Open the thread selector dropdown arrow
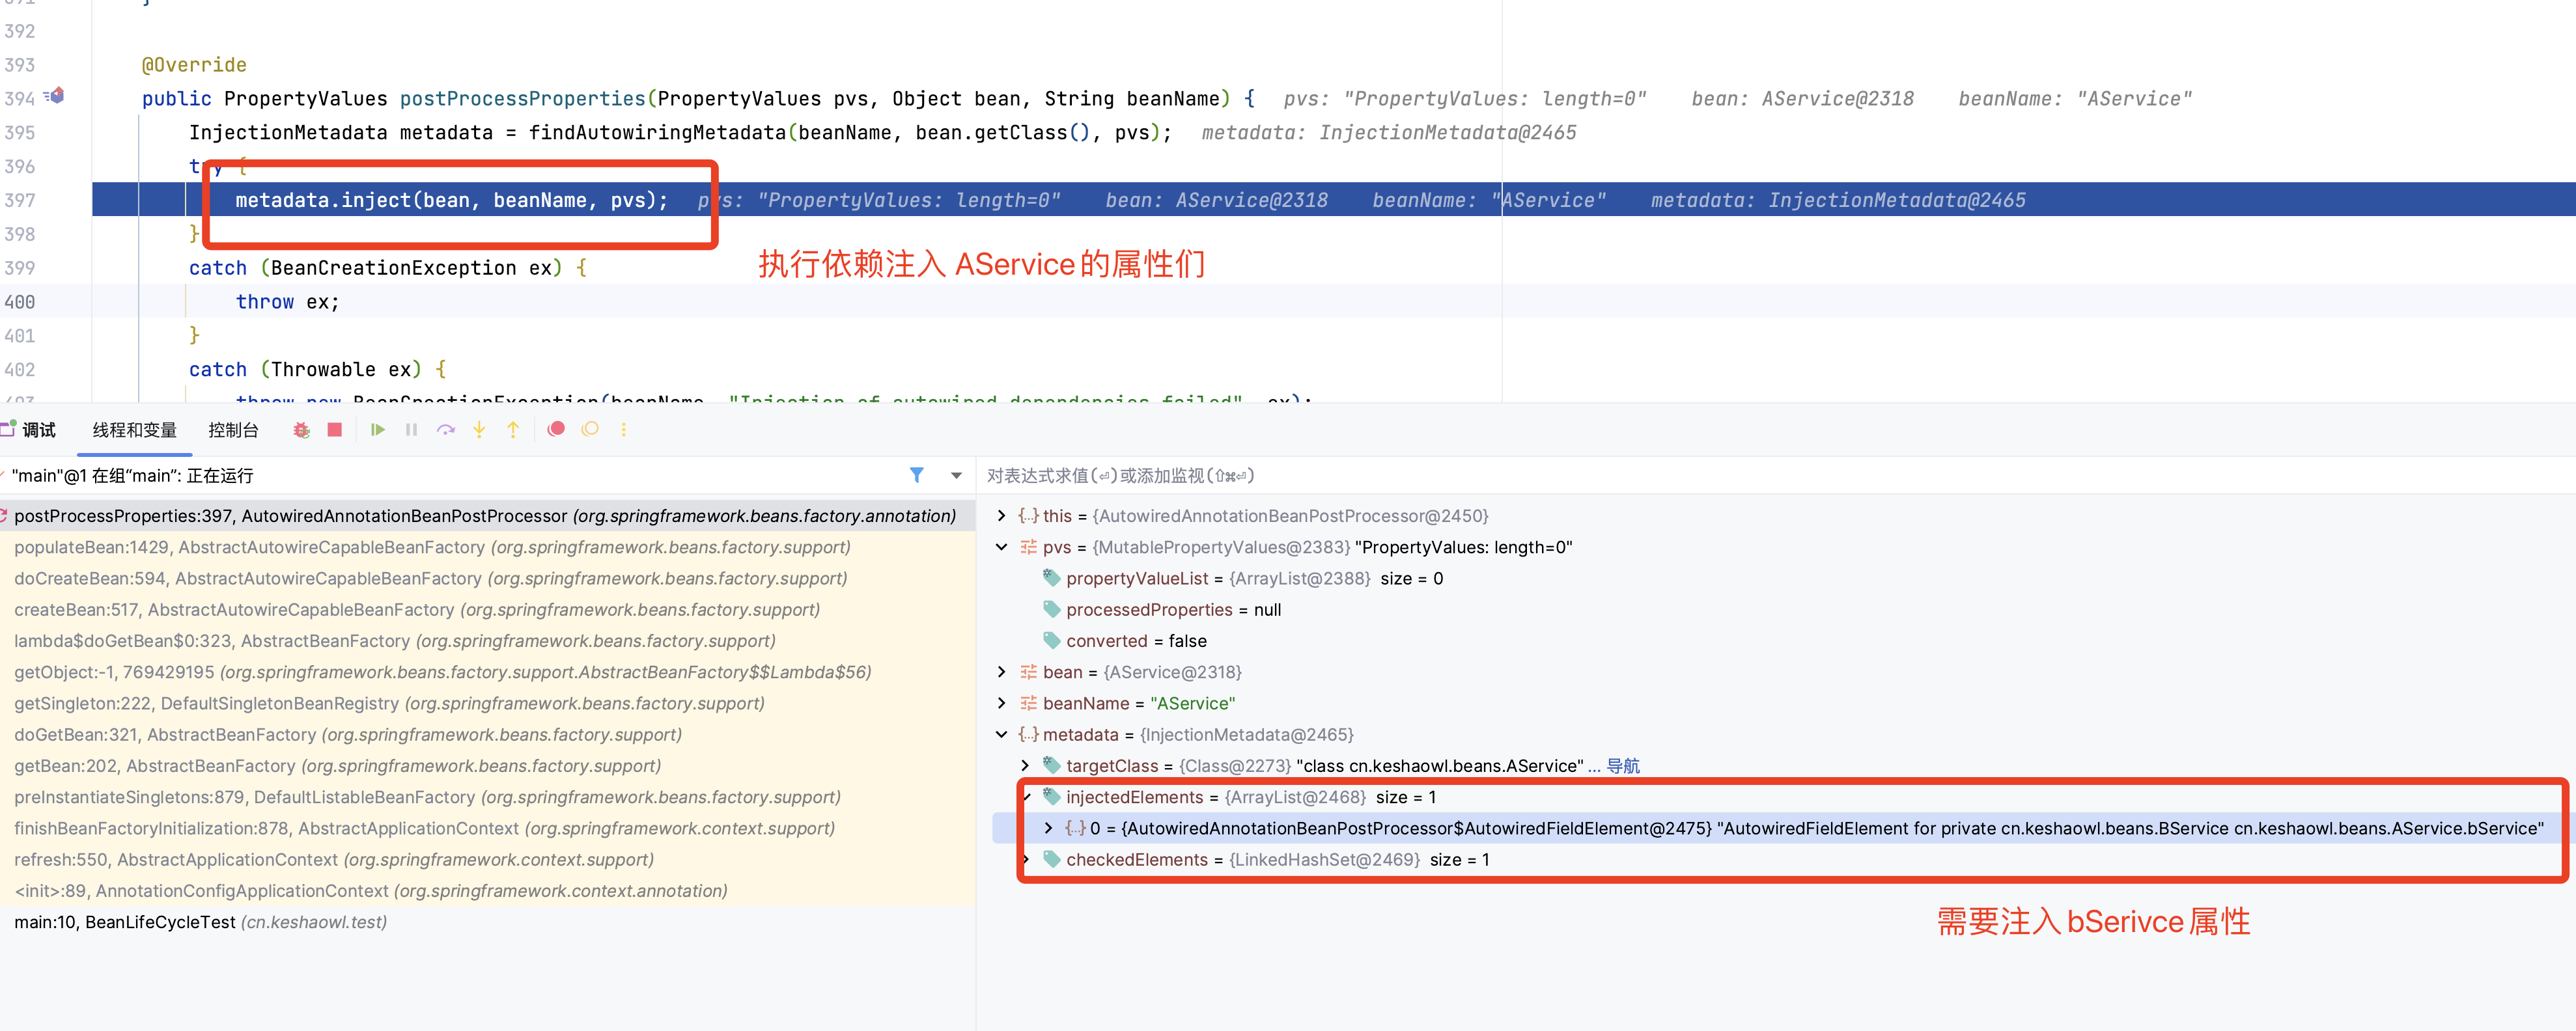Image resolution: width=2576 pixels, height=1031 pixels. coord(956,476)
